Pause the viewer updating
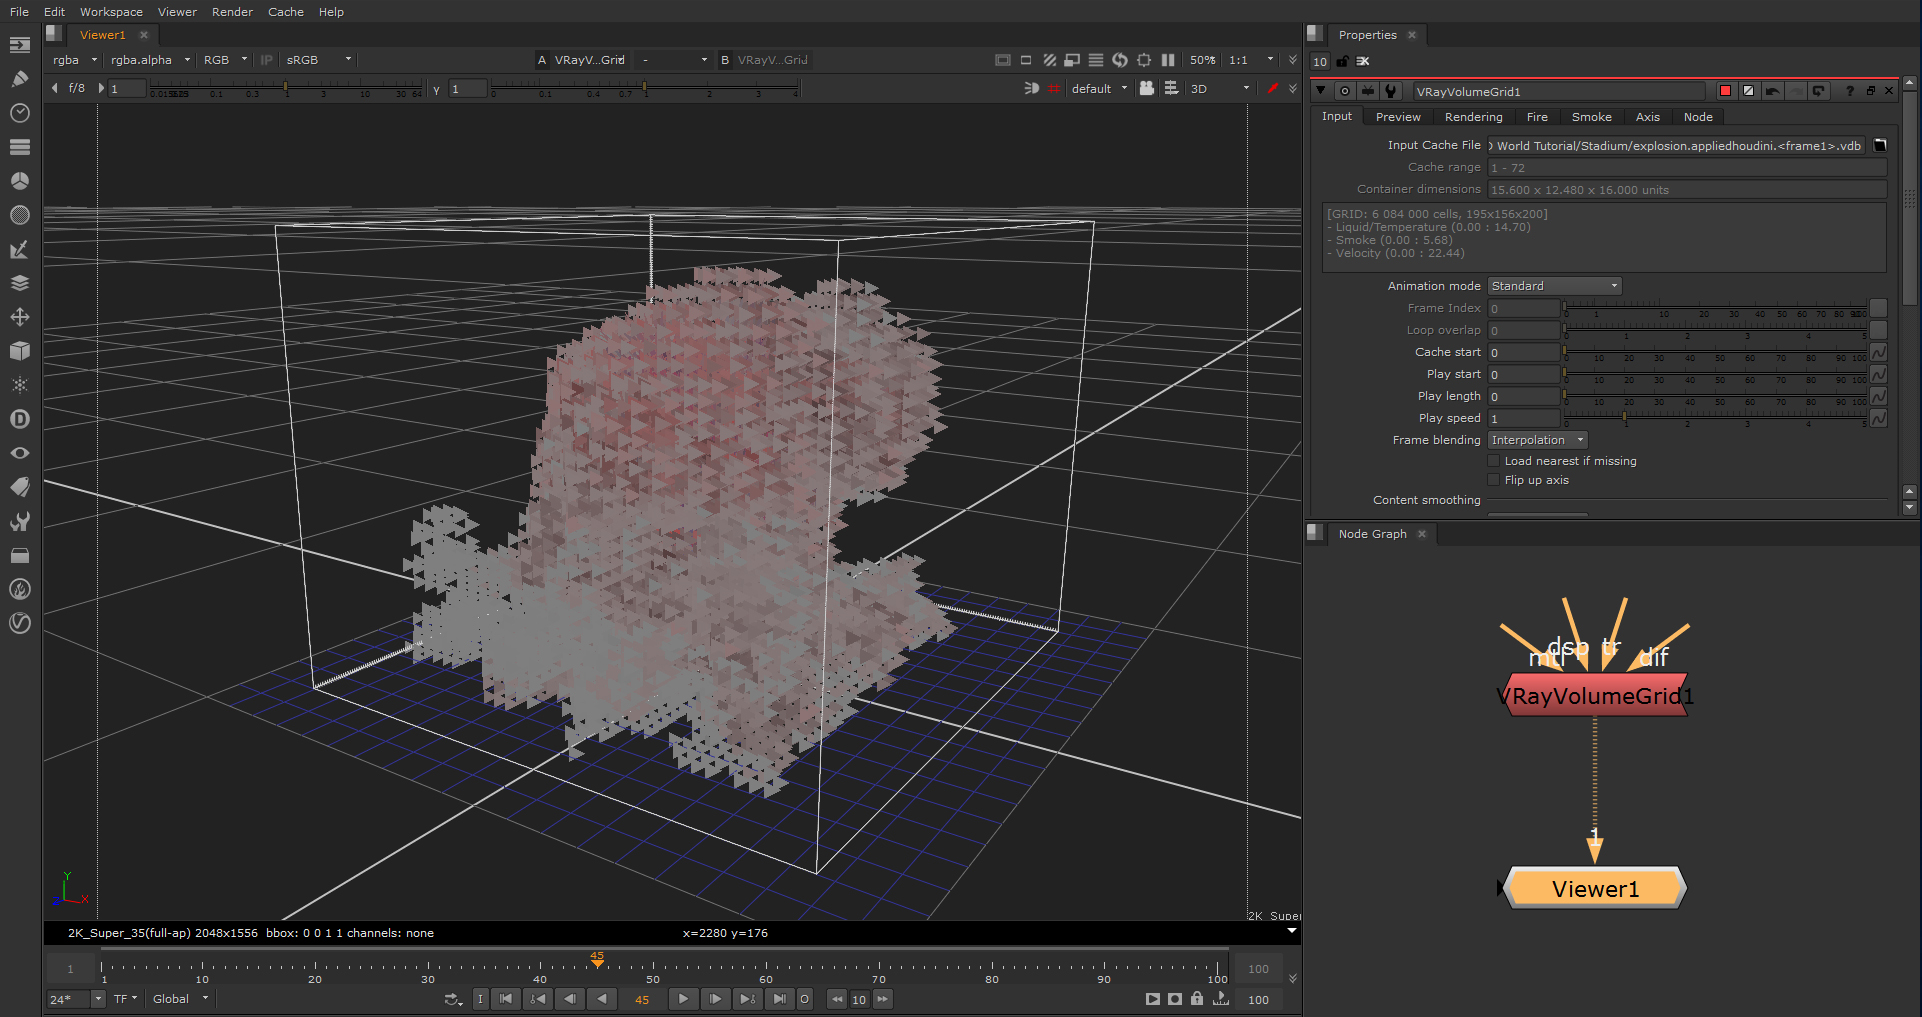Screen dimensions: 1922x1017 (x=1168, y=60)
